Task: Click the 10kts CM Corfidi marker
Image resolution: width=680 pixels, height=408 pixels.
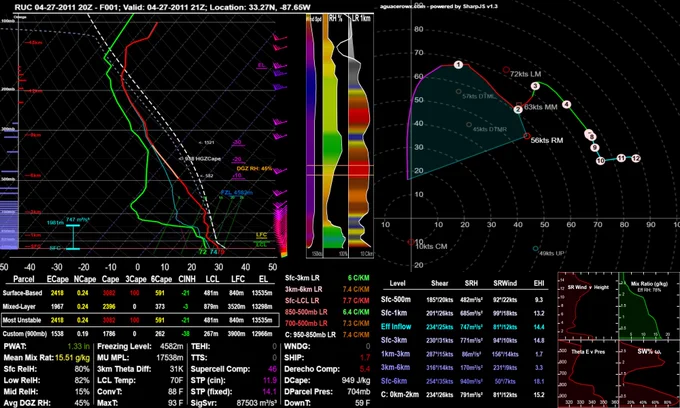Action: coord(411,242)
